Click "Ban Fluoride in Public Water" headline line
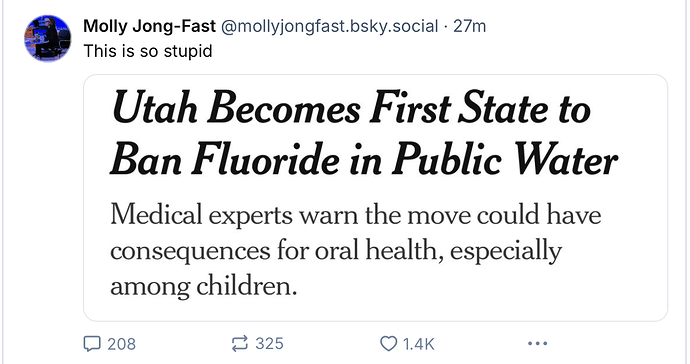The image size is (690, 364). click(363, 158)
